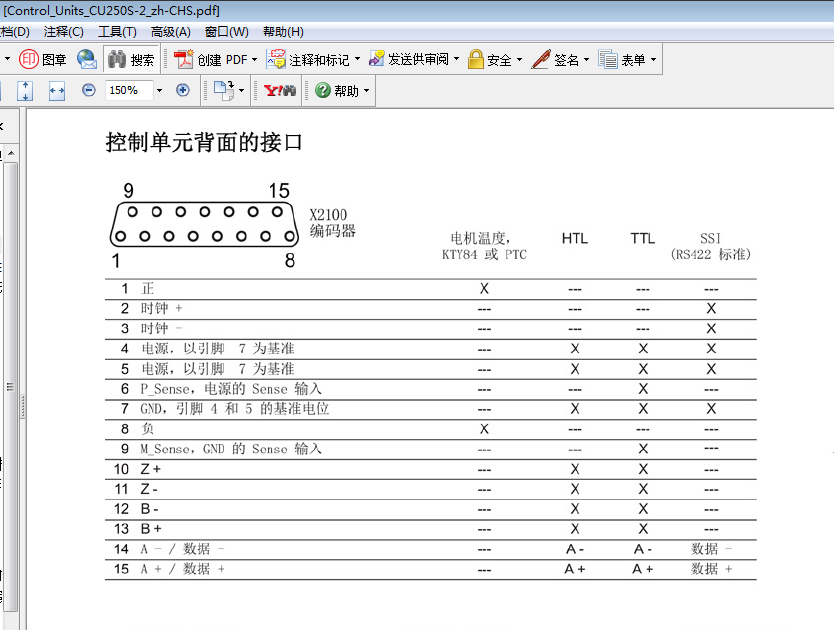Click the Fit Width icon
Image resolution: width=834 pixels, height=630 pixels.
click(57, 90)
